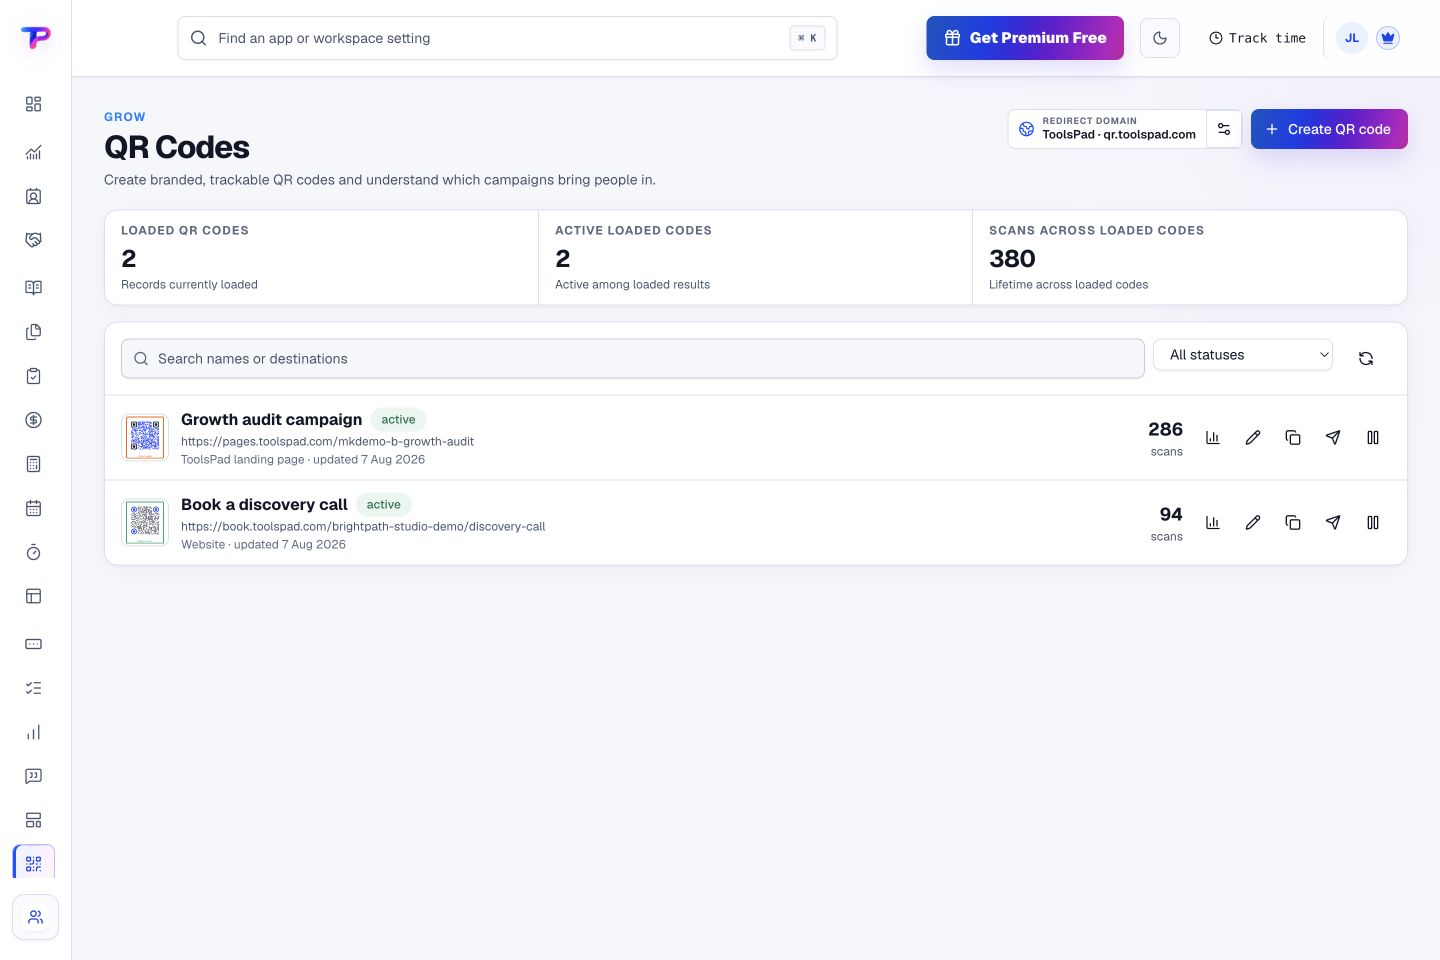Click the growth-audit pages.toolspad.com URL
1440x960 pixels.
[x=327, y=441]
